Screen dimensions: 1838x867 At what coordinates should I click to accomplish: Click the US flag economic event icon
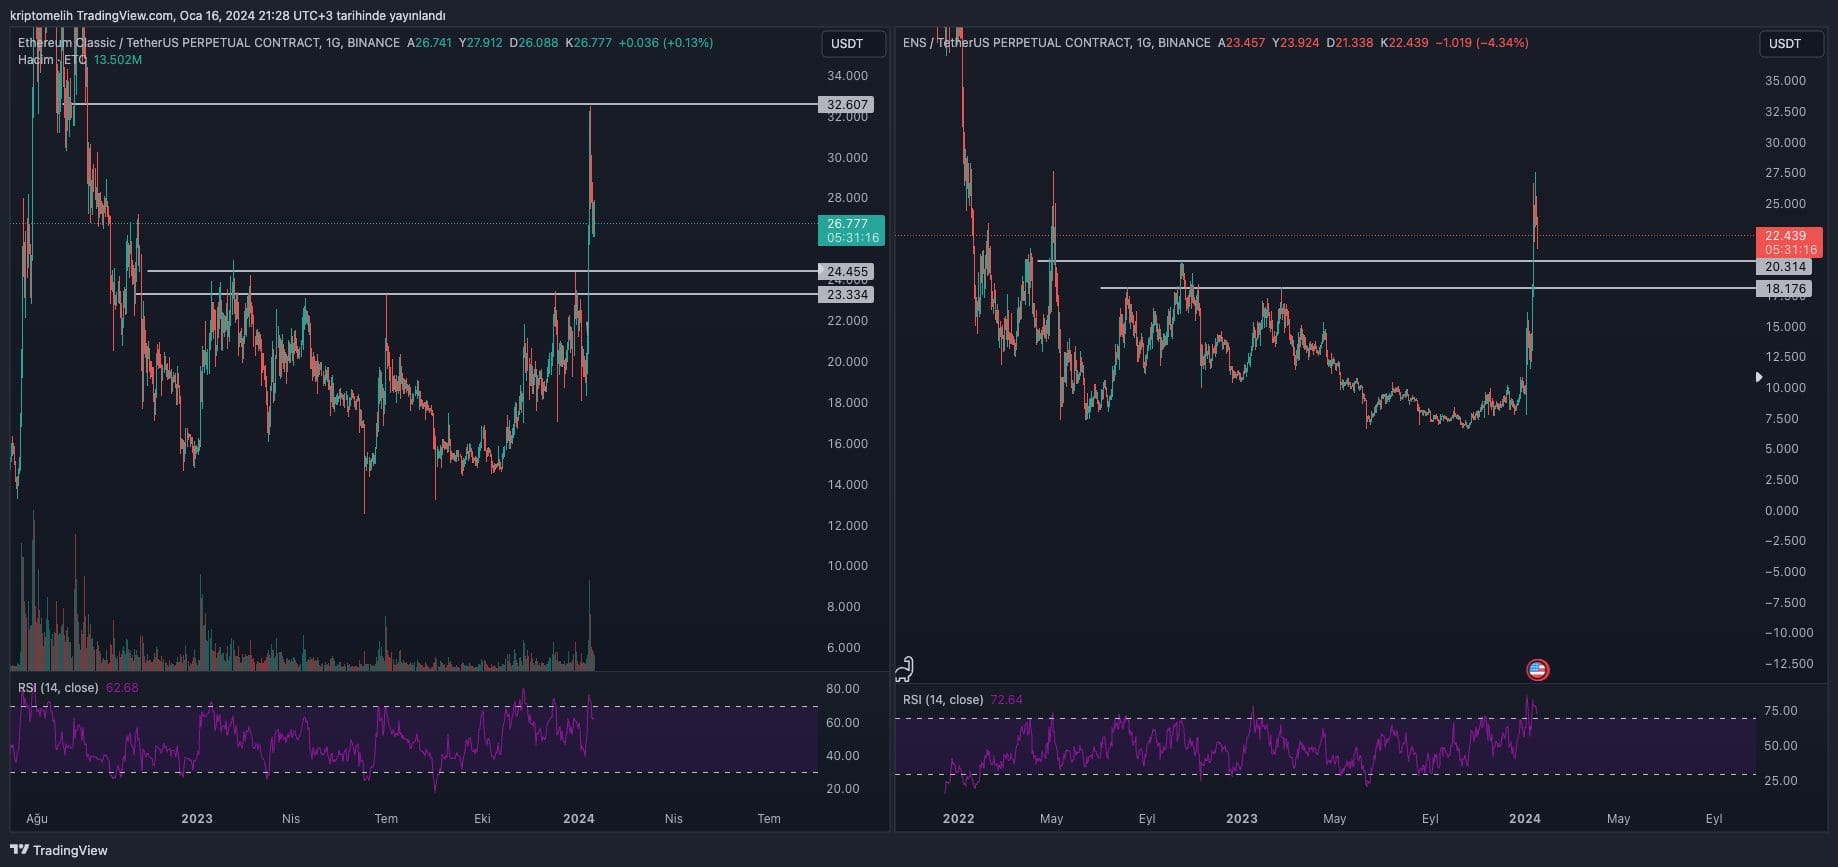pos(1538,670)
